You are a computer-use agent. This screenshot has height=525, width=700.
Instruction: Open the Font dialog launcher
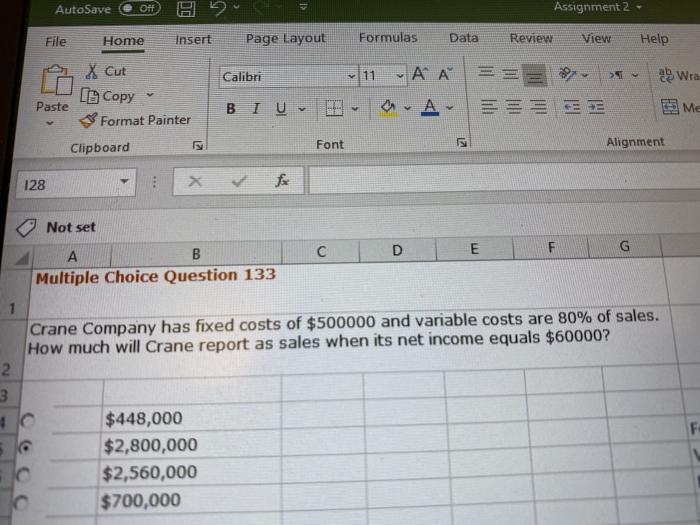(462, 143)
